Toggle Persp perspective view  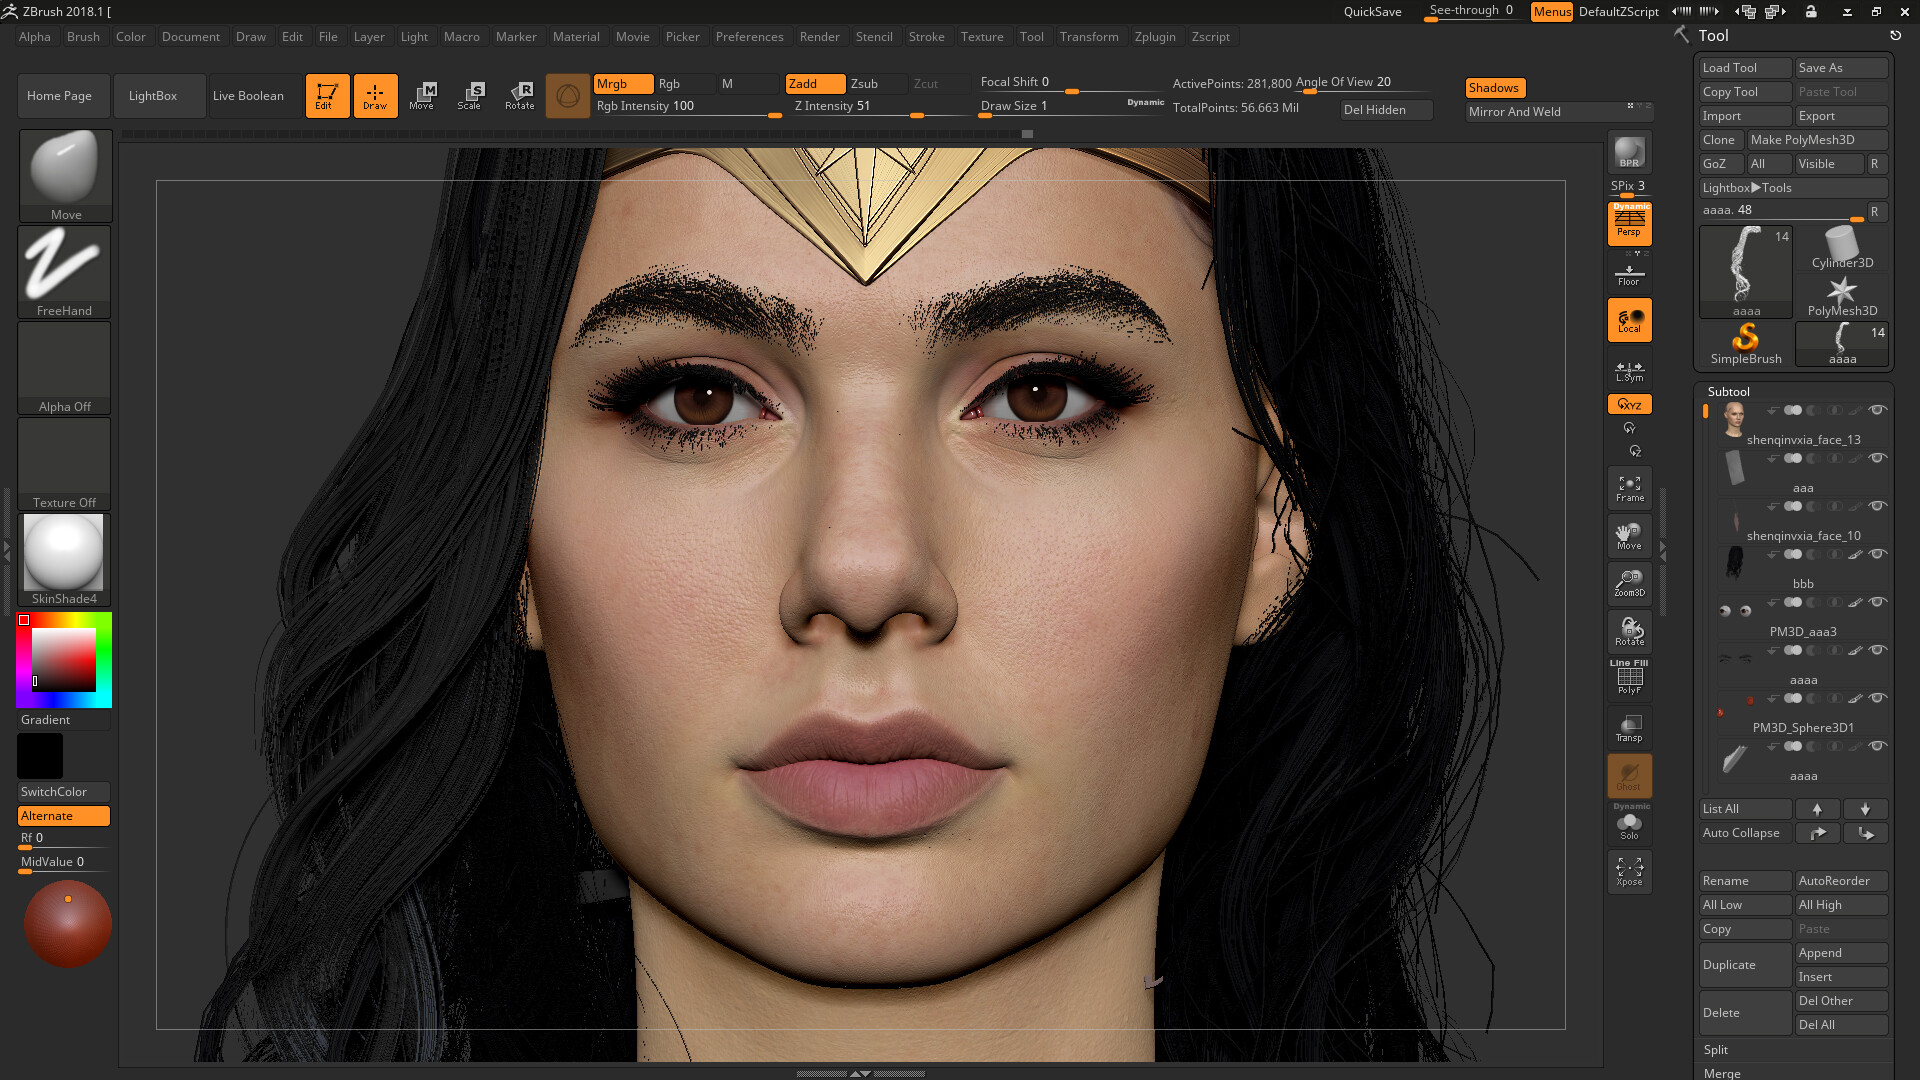point(1629,223)
